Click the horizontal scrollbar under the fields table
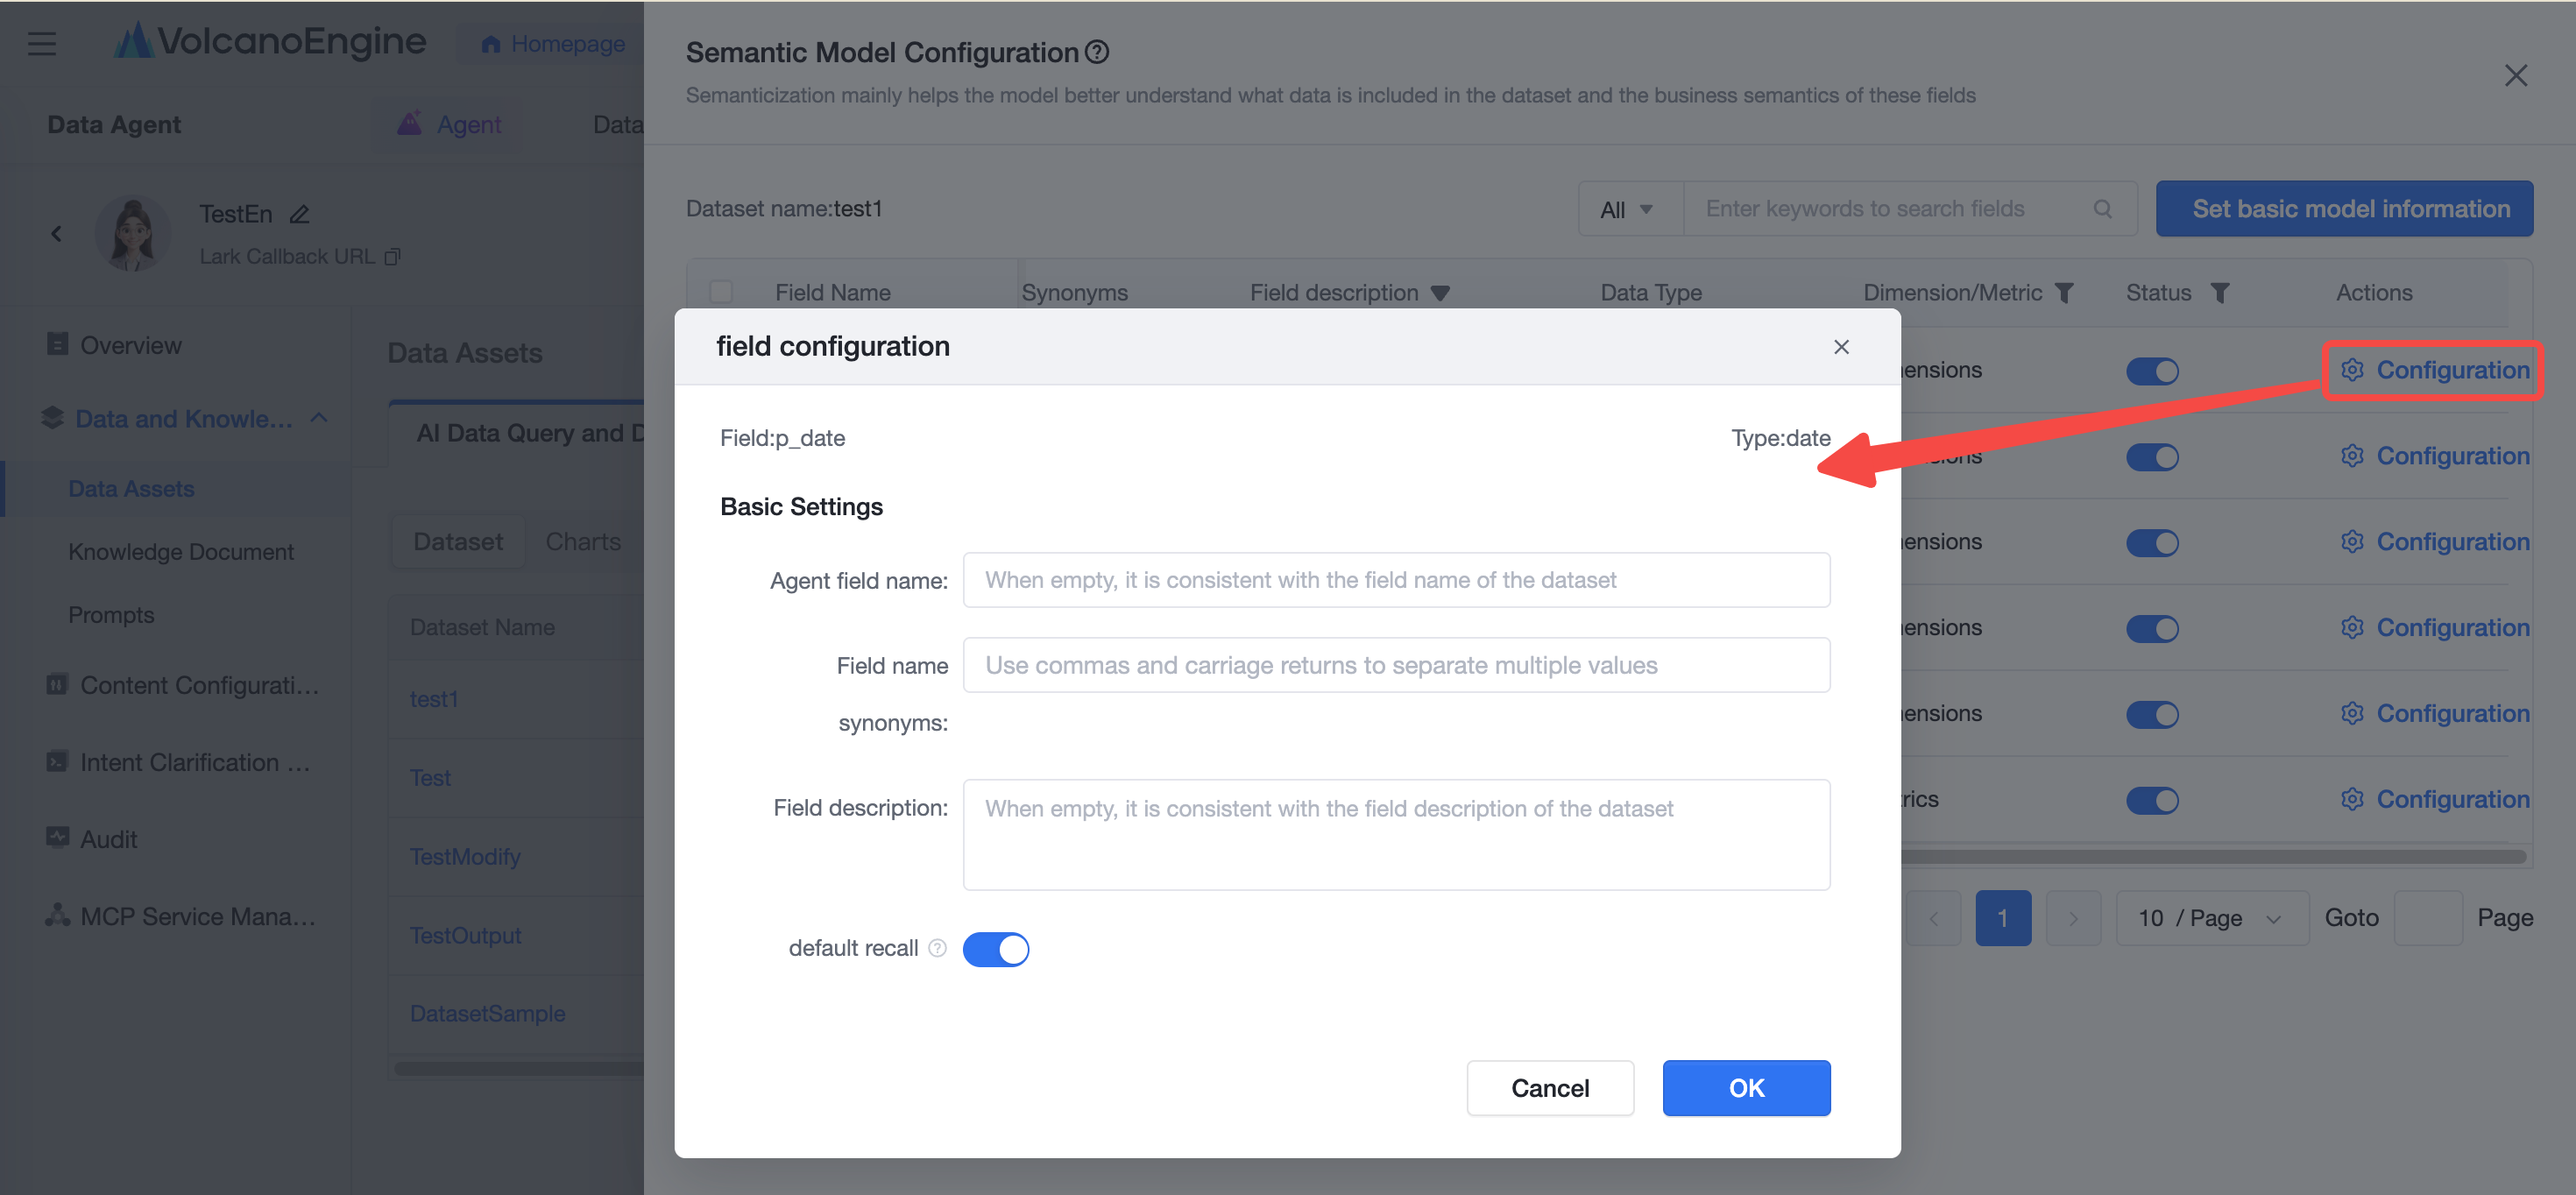 [x=2210, y=857]
